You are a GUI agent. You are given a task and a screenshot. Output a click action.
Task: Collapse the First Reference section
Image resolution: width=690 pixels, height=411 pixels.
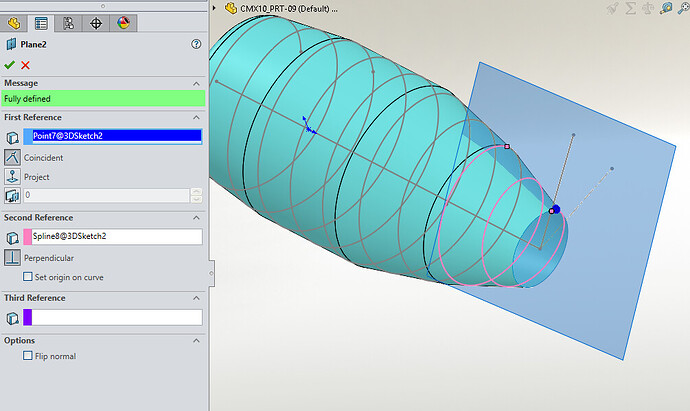coord(196,117)
